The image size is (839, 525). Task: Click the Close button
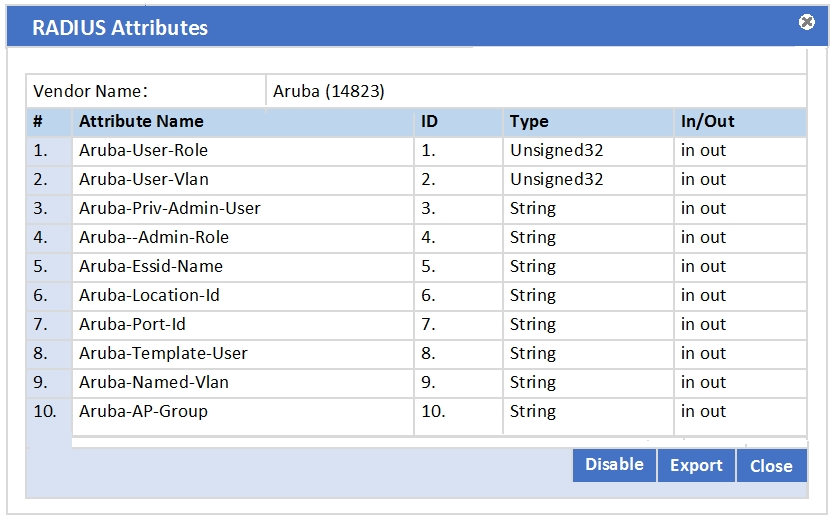pos(771,466)
